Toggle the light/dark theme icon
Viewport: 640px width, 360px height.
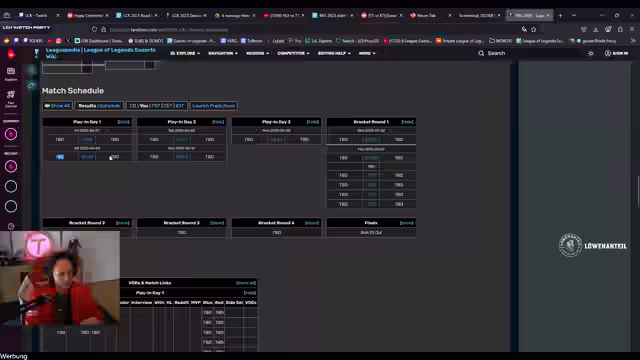[x=591, y=53]
